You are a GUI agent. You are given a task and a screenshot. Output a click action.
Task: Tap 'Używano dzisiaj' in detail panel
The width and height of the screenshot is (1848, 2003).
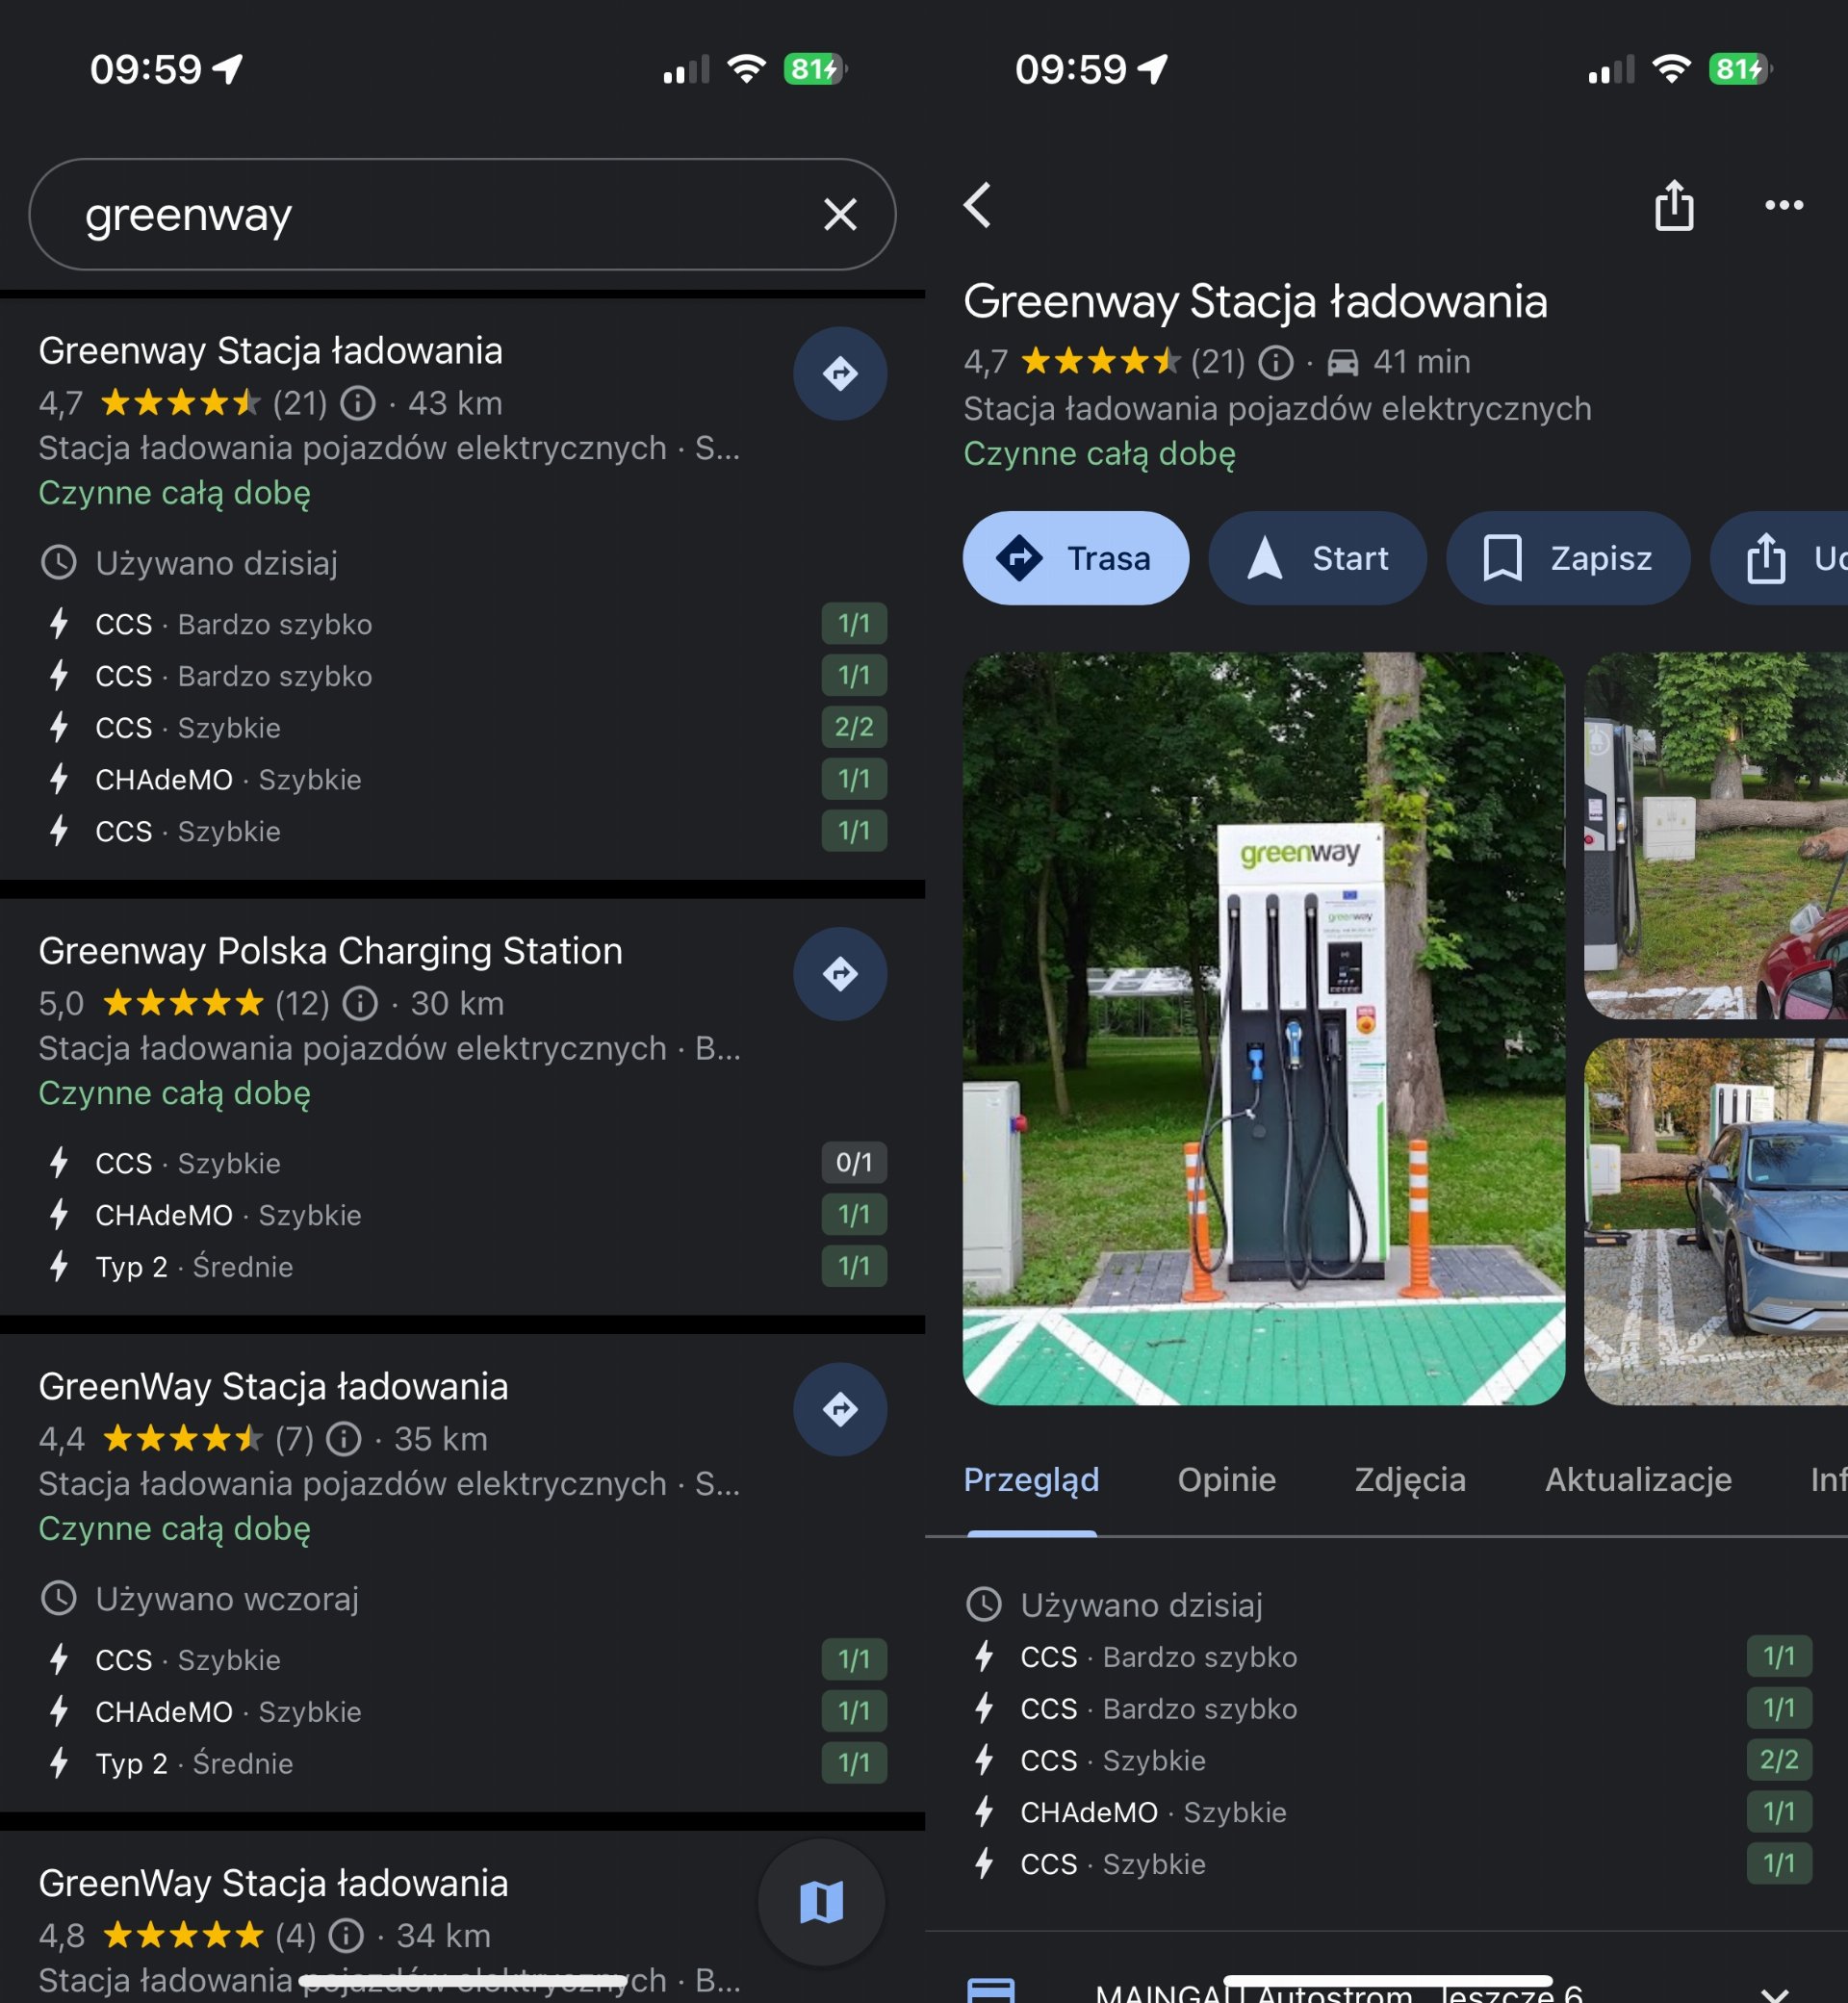1141,1605
